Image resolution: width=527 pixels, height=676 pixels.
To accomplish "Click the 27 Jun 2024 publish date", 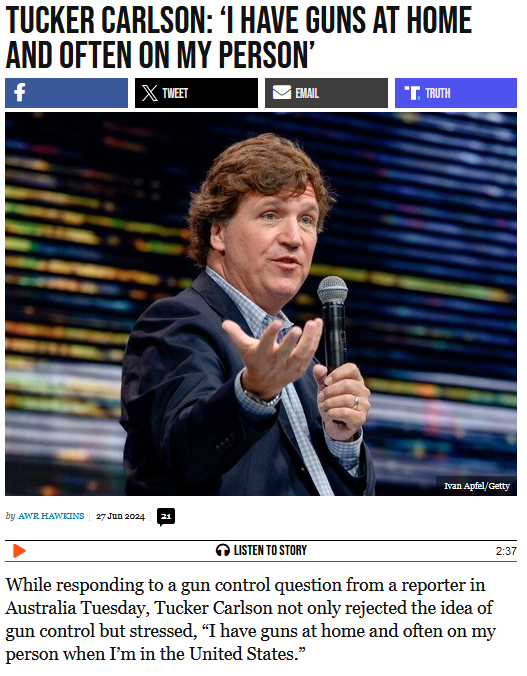I will (120, 516).
